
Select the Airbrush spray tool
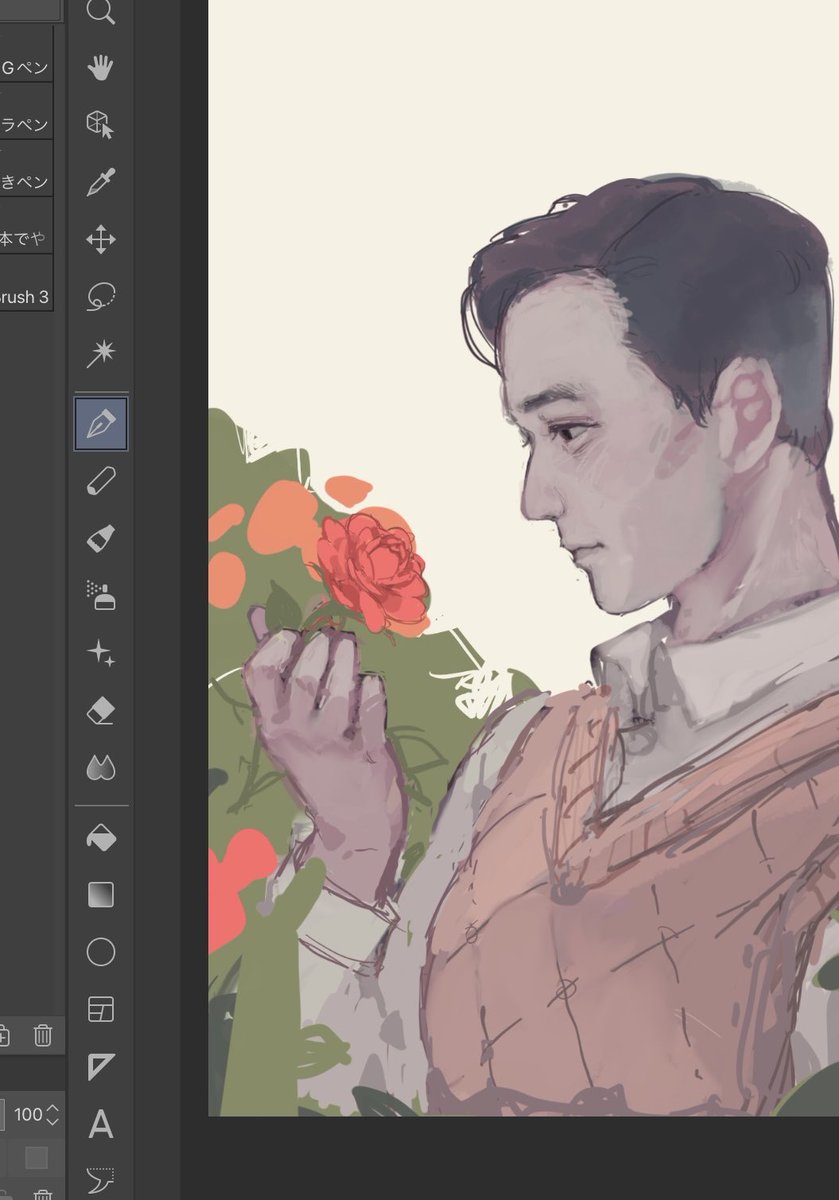(101, 596)
